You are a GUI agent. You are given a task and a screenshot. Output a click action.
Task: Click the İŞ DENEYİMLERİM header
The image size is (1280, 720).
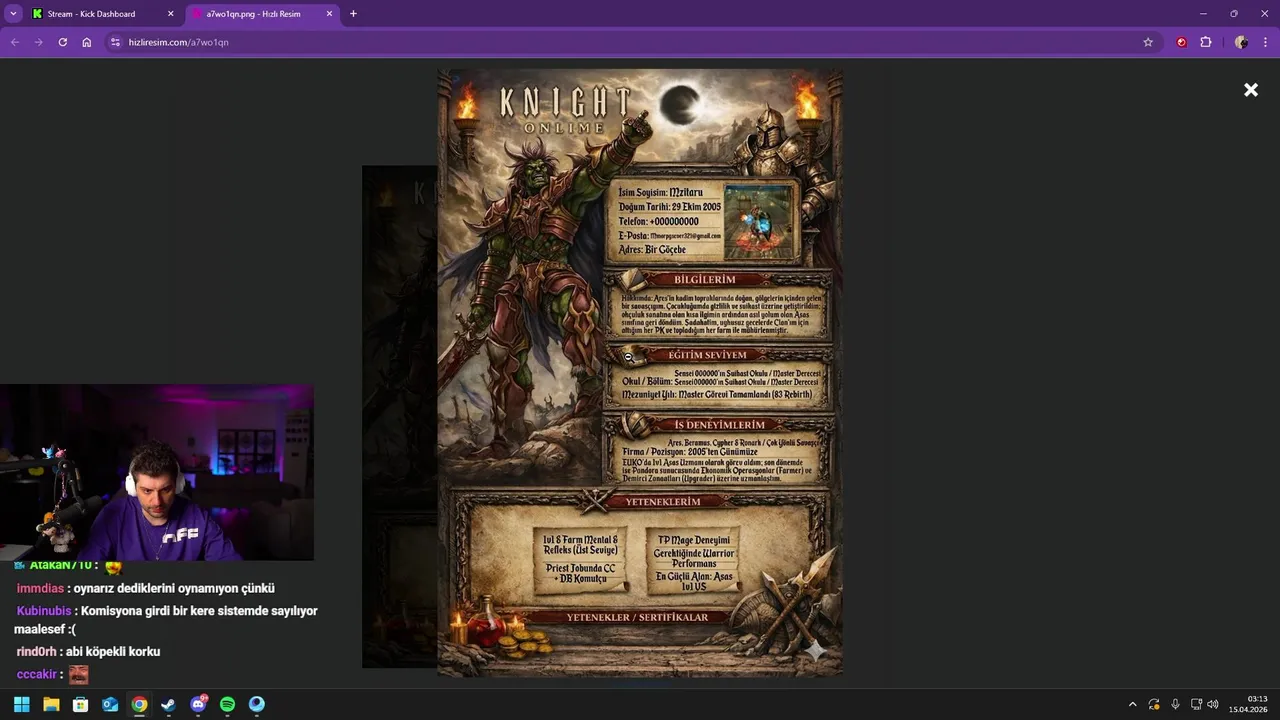coord(719,425)
